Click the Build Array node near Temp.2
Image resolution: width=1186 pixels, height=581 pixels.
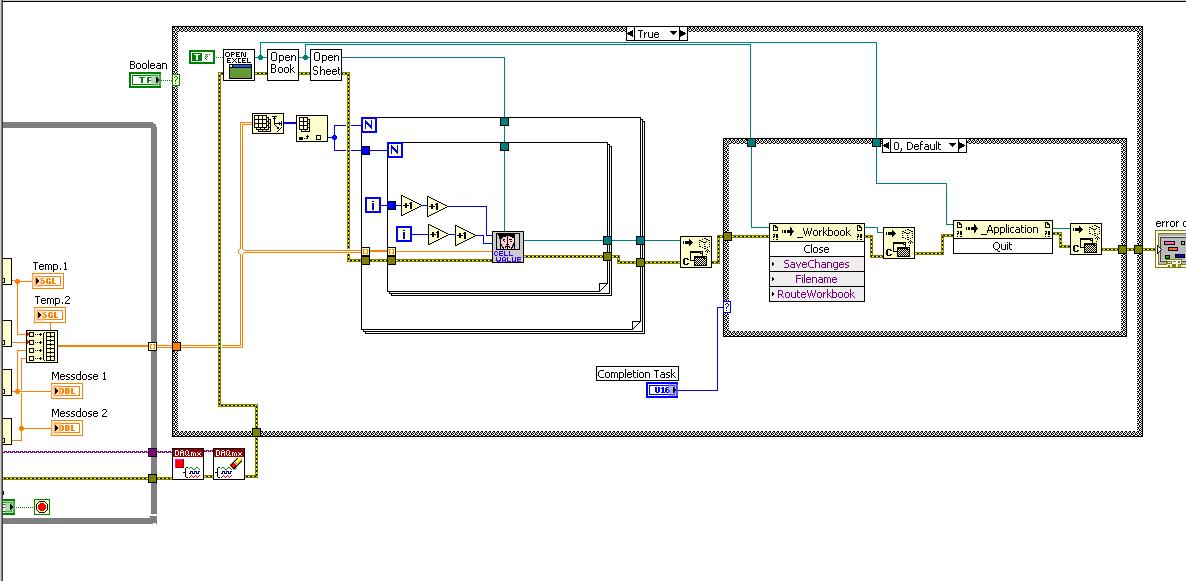pos(42,346)
